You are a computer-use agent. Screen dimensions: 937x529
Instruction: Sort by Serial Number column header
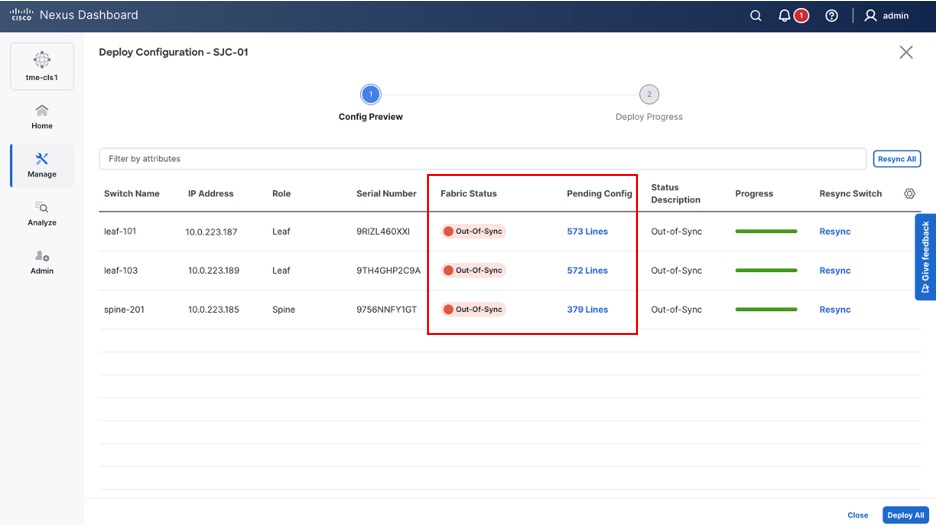386,194
